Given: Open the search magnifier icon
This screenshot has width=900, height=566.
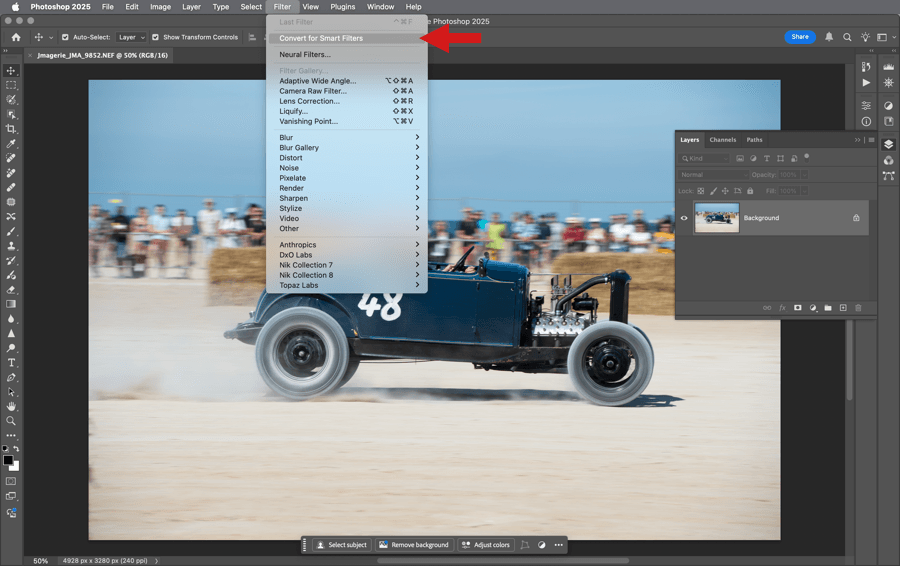Looking at the screenshot, I should [847, 37].
